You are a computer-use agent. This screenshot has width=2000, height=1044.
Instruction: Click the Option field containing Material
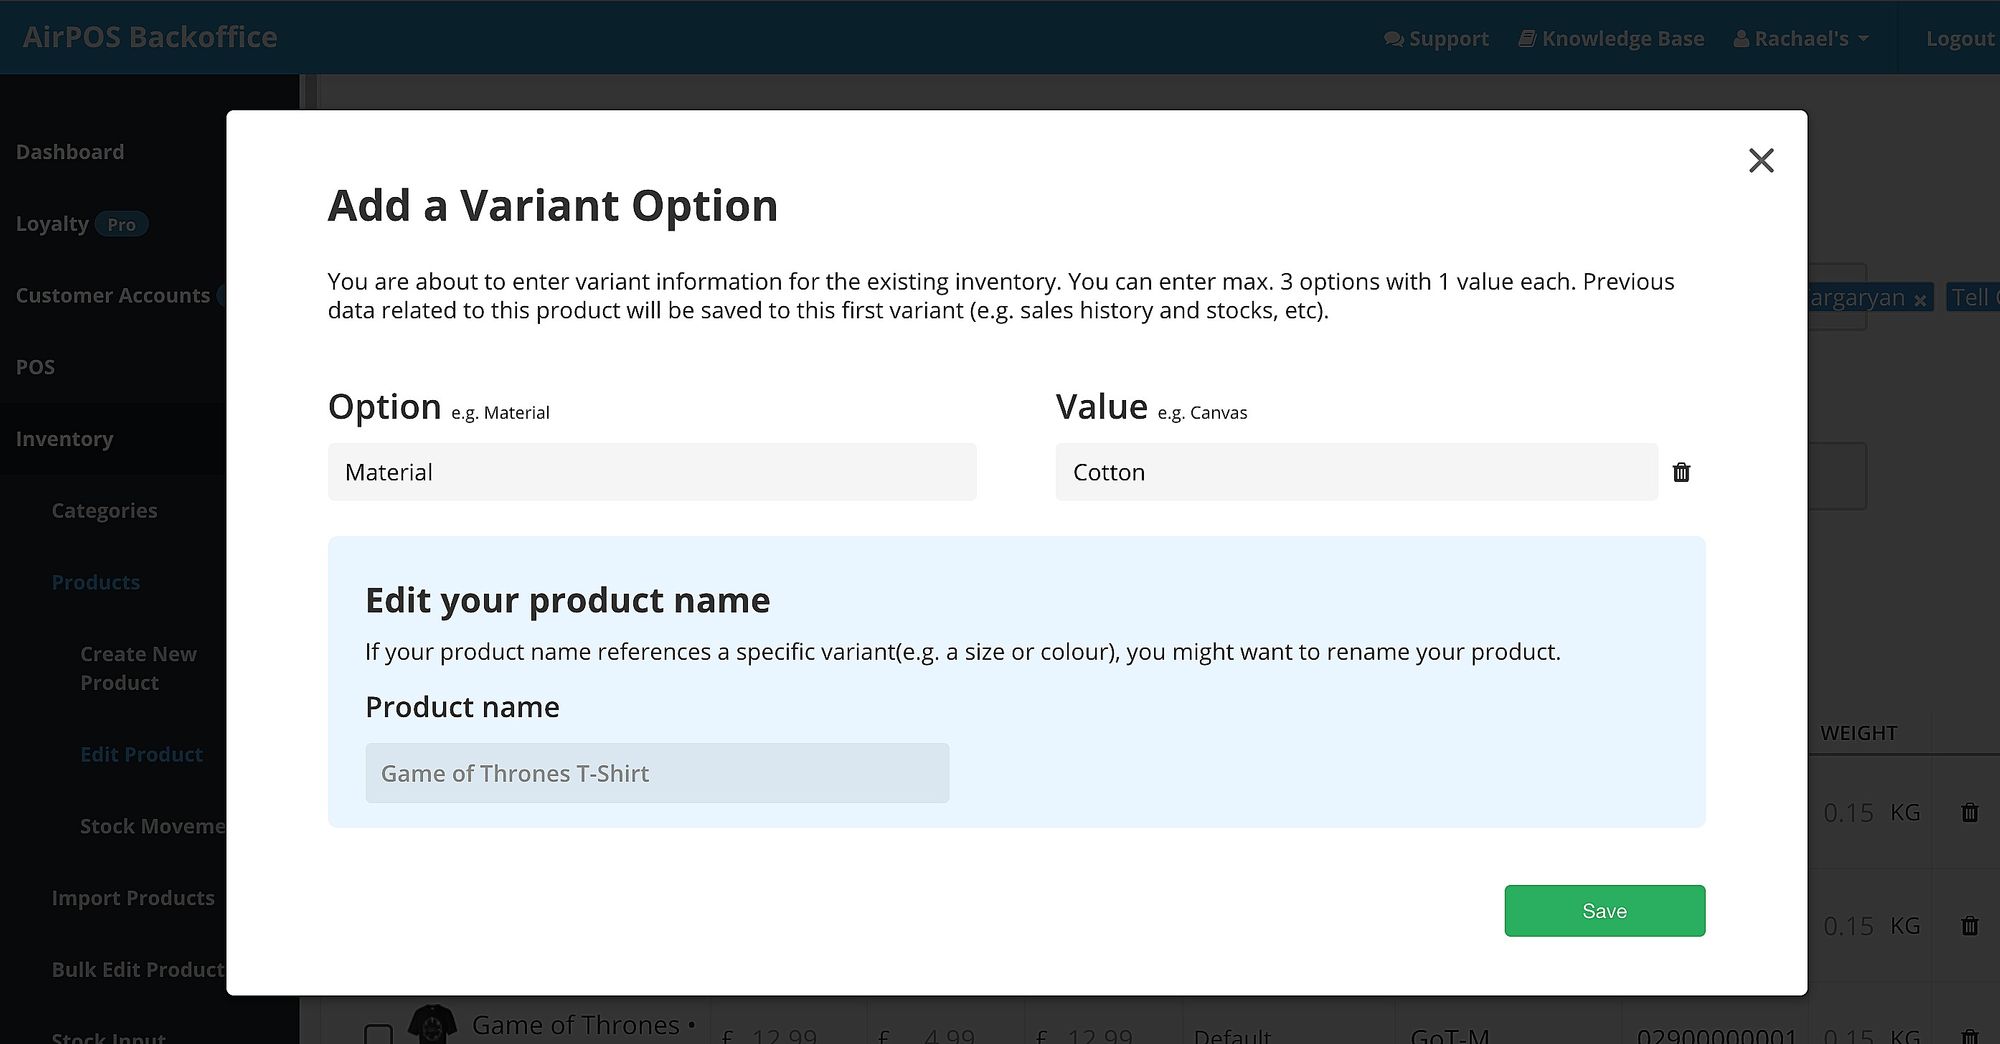(652, 472)
